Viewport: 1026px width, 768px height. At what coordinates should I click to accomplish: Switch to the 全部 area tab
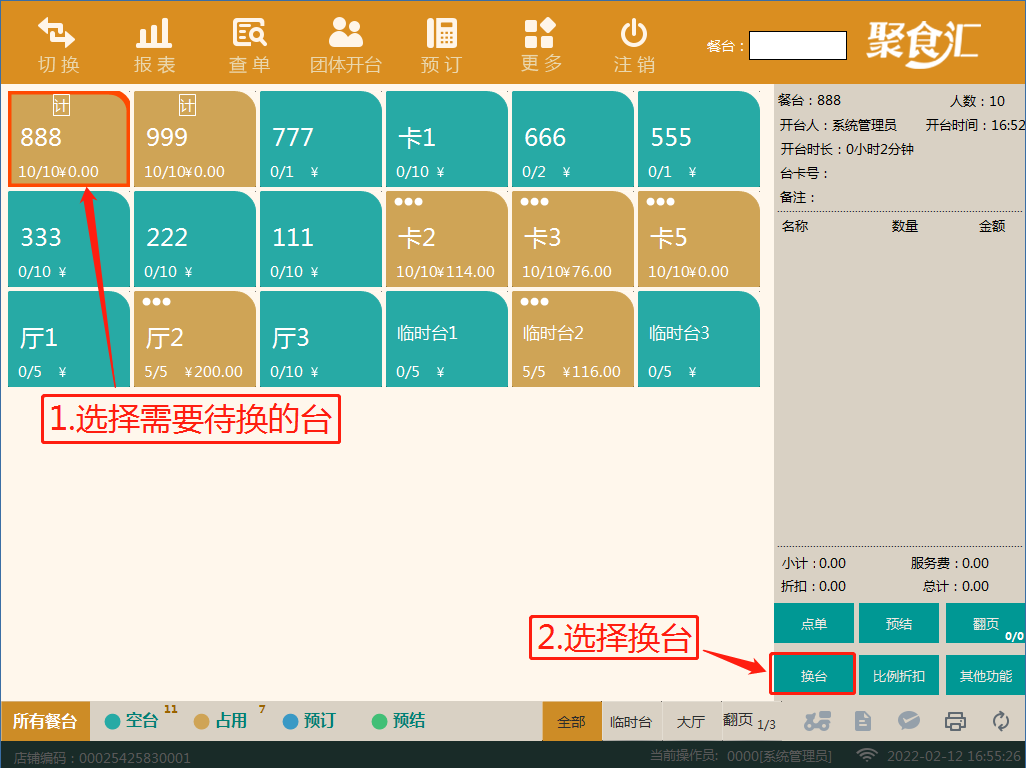[571, 722]
